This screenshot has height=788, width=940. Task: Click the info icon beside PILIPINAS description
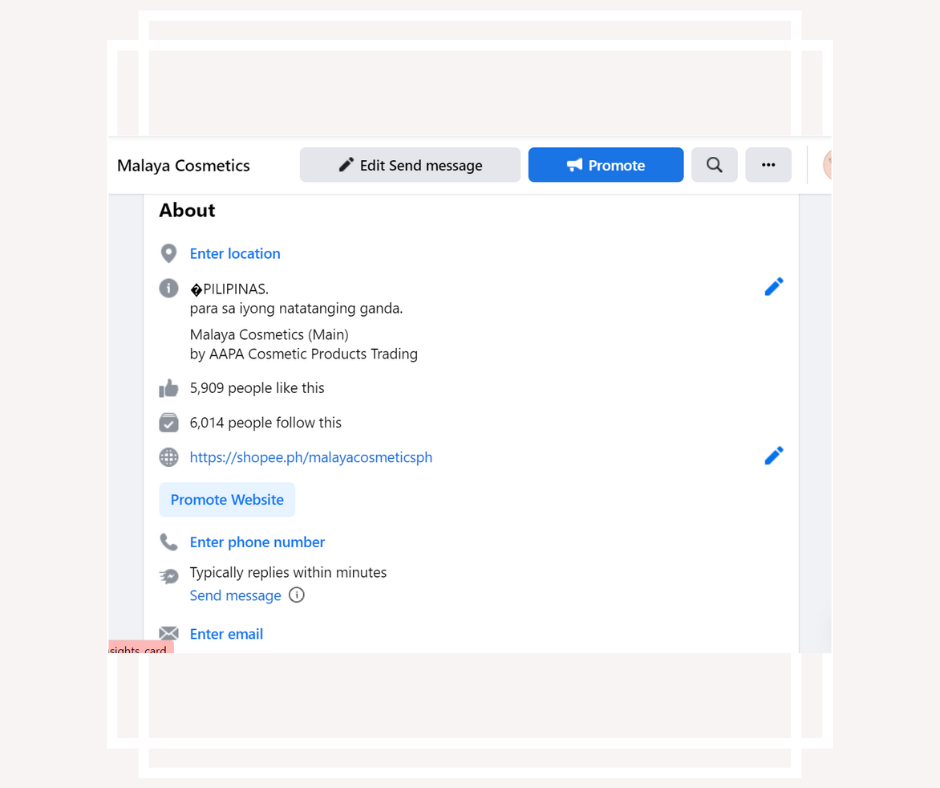(x=169, y=288)
